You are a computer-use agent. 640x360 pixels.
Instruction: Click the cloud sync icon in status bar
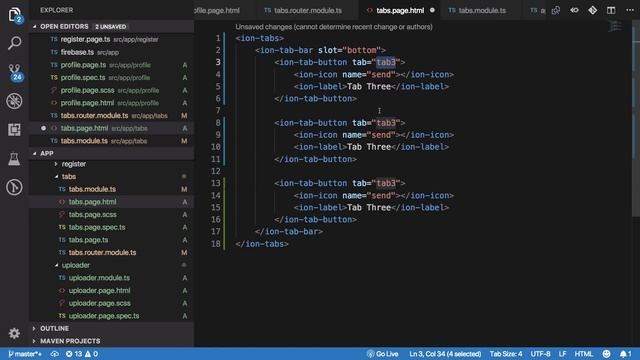click(x=54, y=354)
